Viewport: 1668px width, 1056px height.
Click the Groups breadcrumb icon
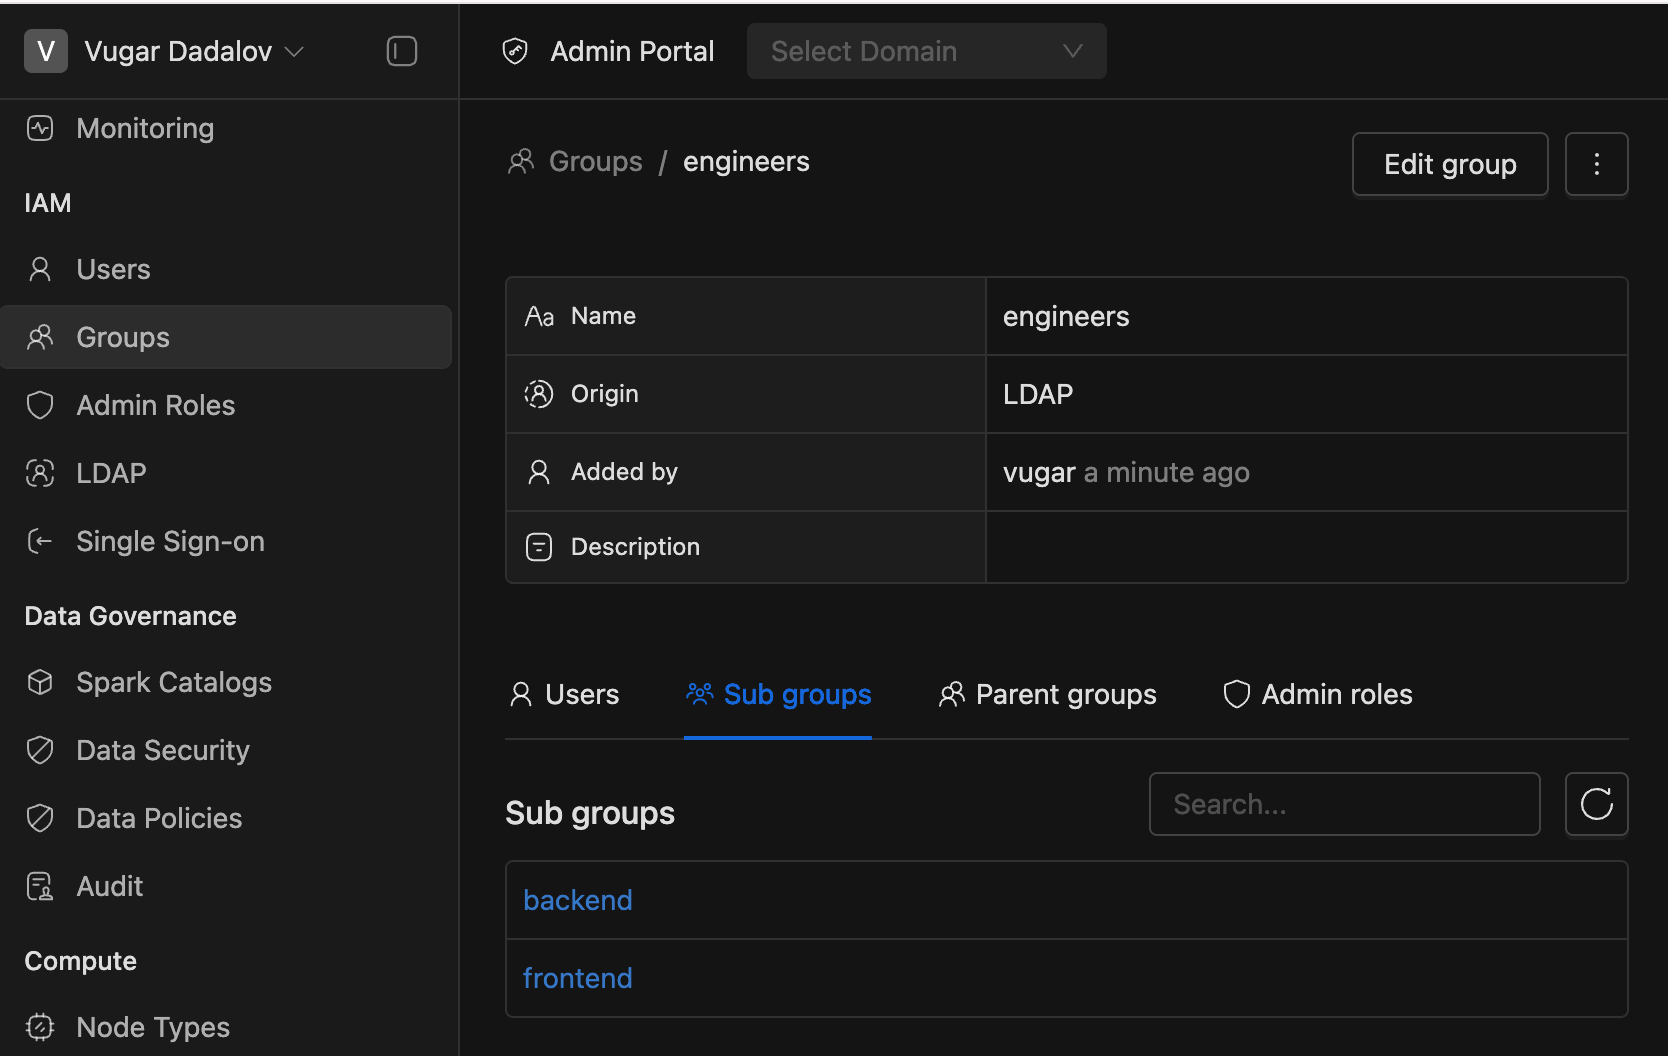pos(521,161)
